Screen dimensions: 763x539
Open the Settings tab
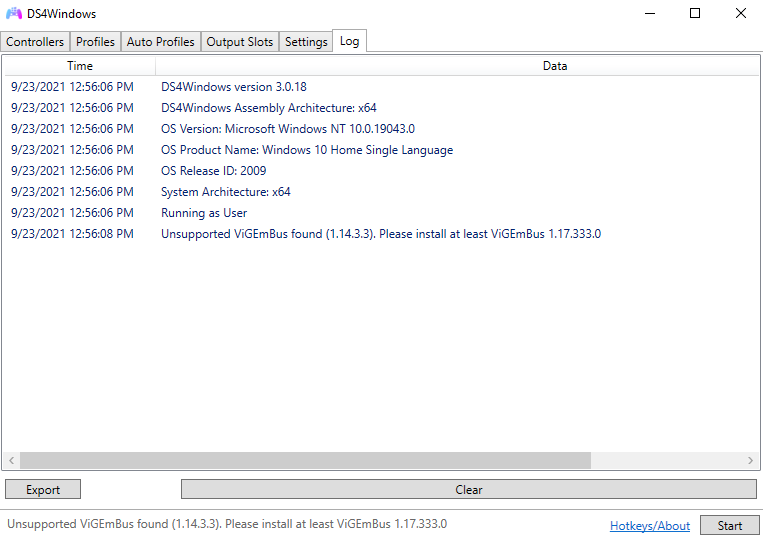click(306, 42)
